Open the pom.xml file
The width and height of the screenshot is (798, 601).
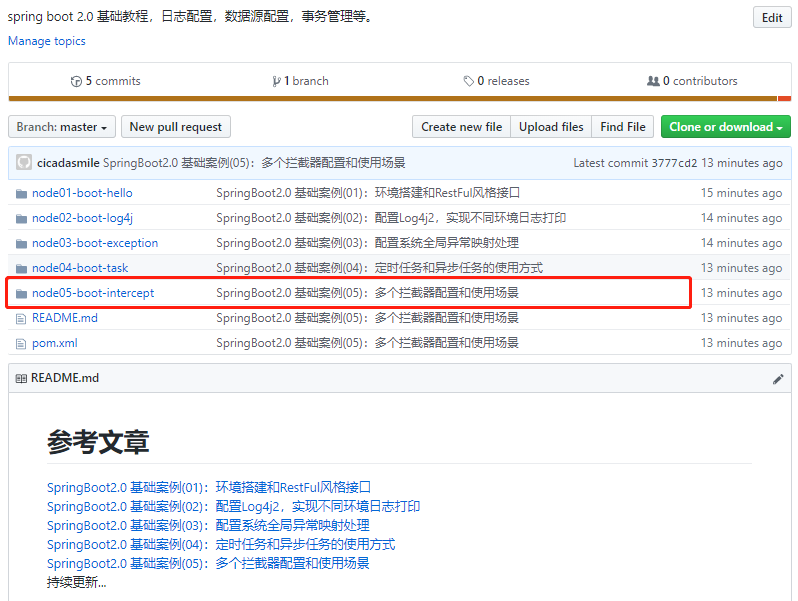[54, 343]
